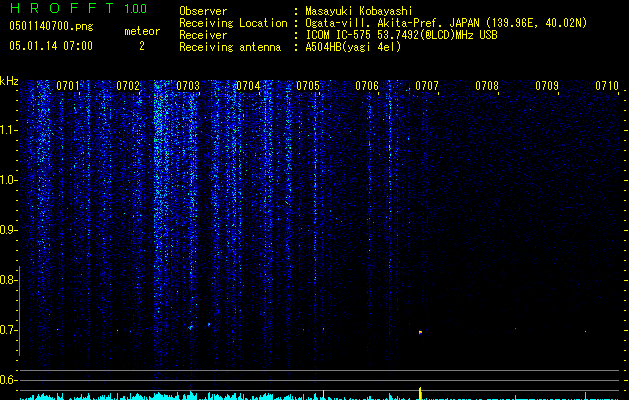Click the 1.0 kHz axis tick label
Screen dimensions: 629x400
coord(9,180)
